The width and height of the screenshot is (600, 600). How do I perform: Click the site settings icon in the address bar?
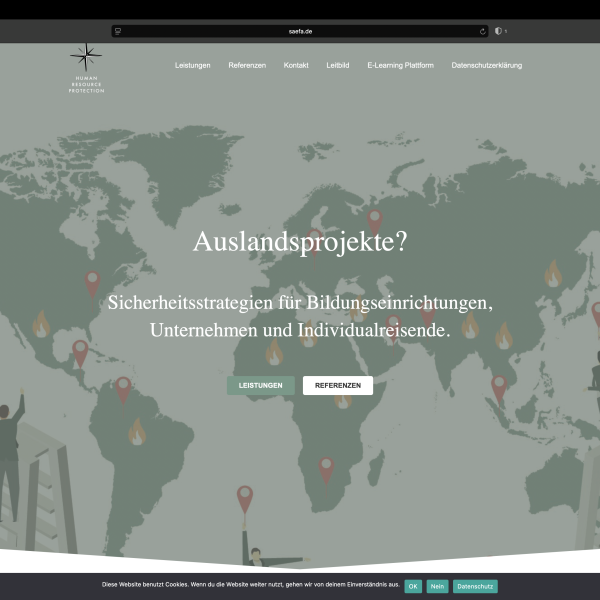click(x=118, y=31)
